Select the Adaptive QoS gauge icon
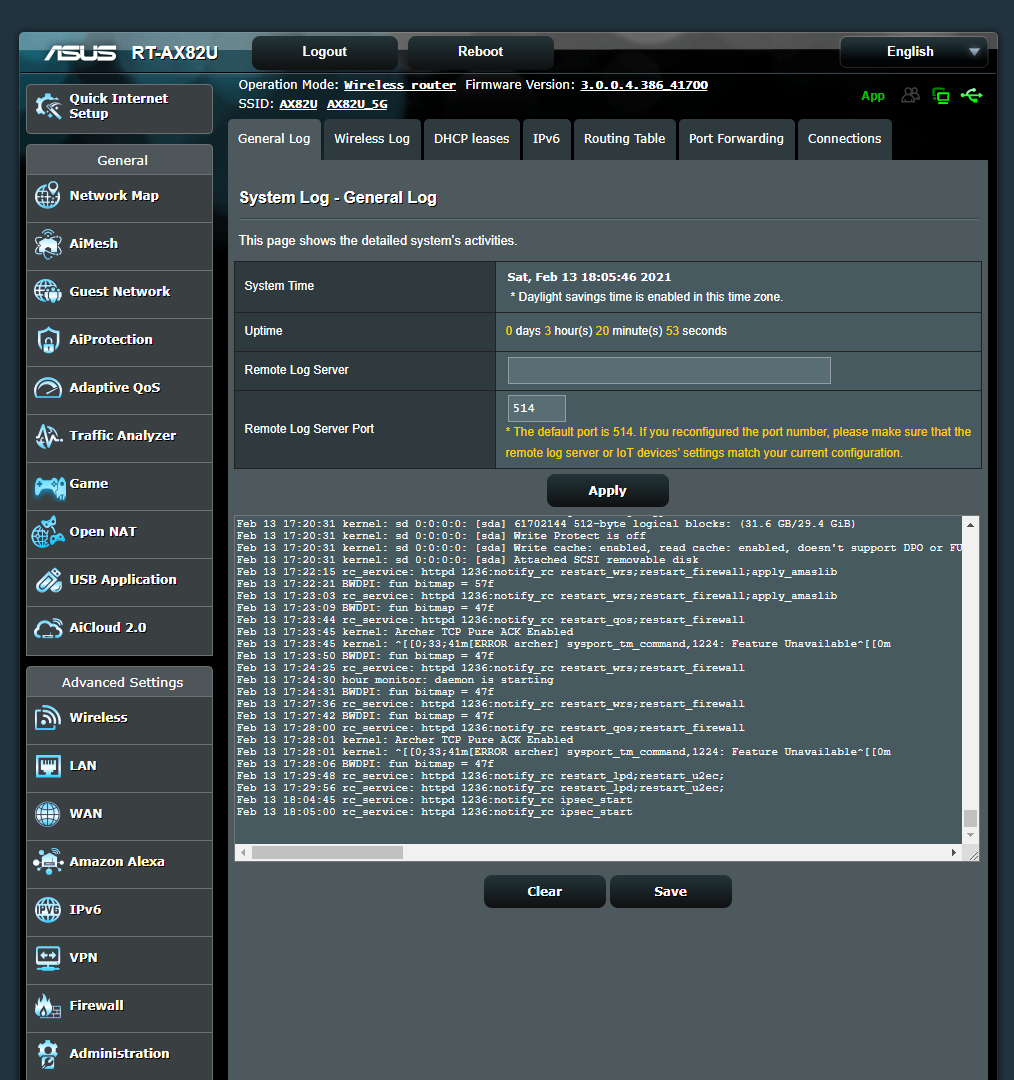This screenshot has height=1080, width=1014. coord(47,388)
